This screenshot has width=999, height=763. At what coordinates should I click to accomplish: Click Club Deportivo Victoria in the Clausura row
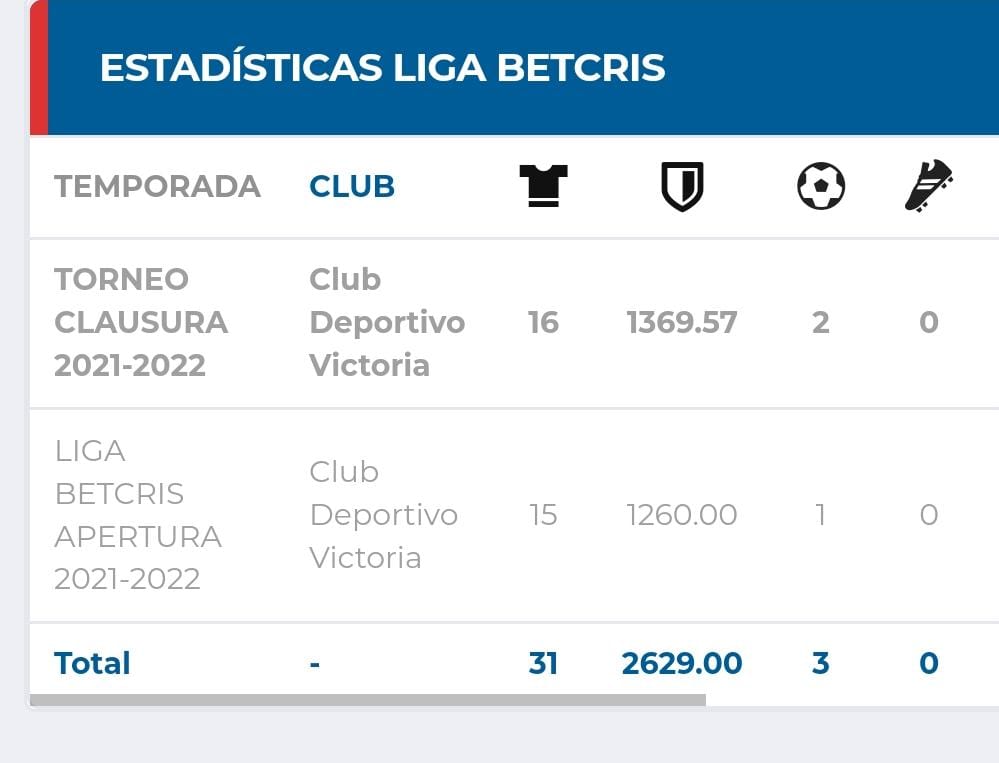[x=387, y=322]
